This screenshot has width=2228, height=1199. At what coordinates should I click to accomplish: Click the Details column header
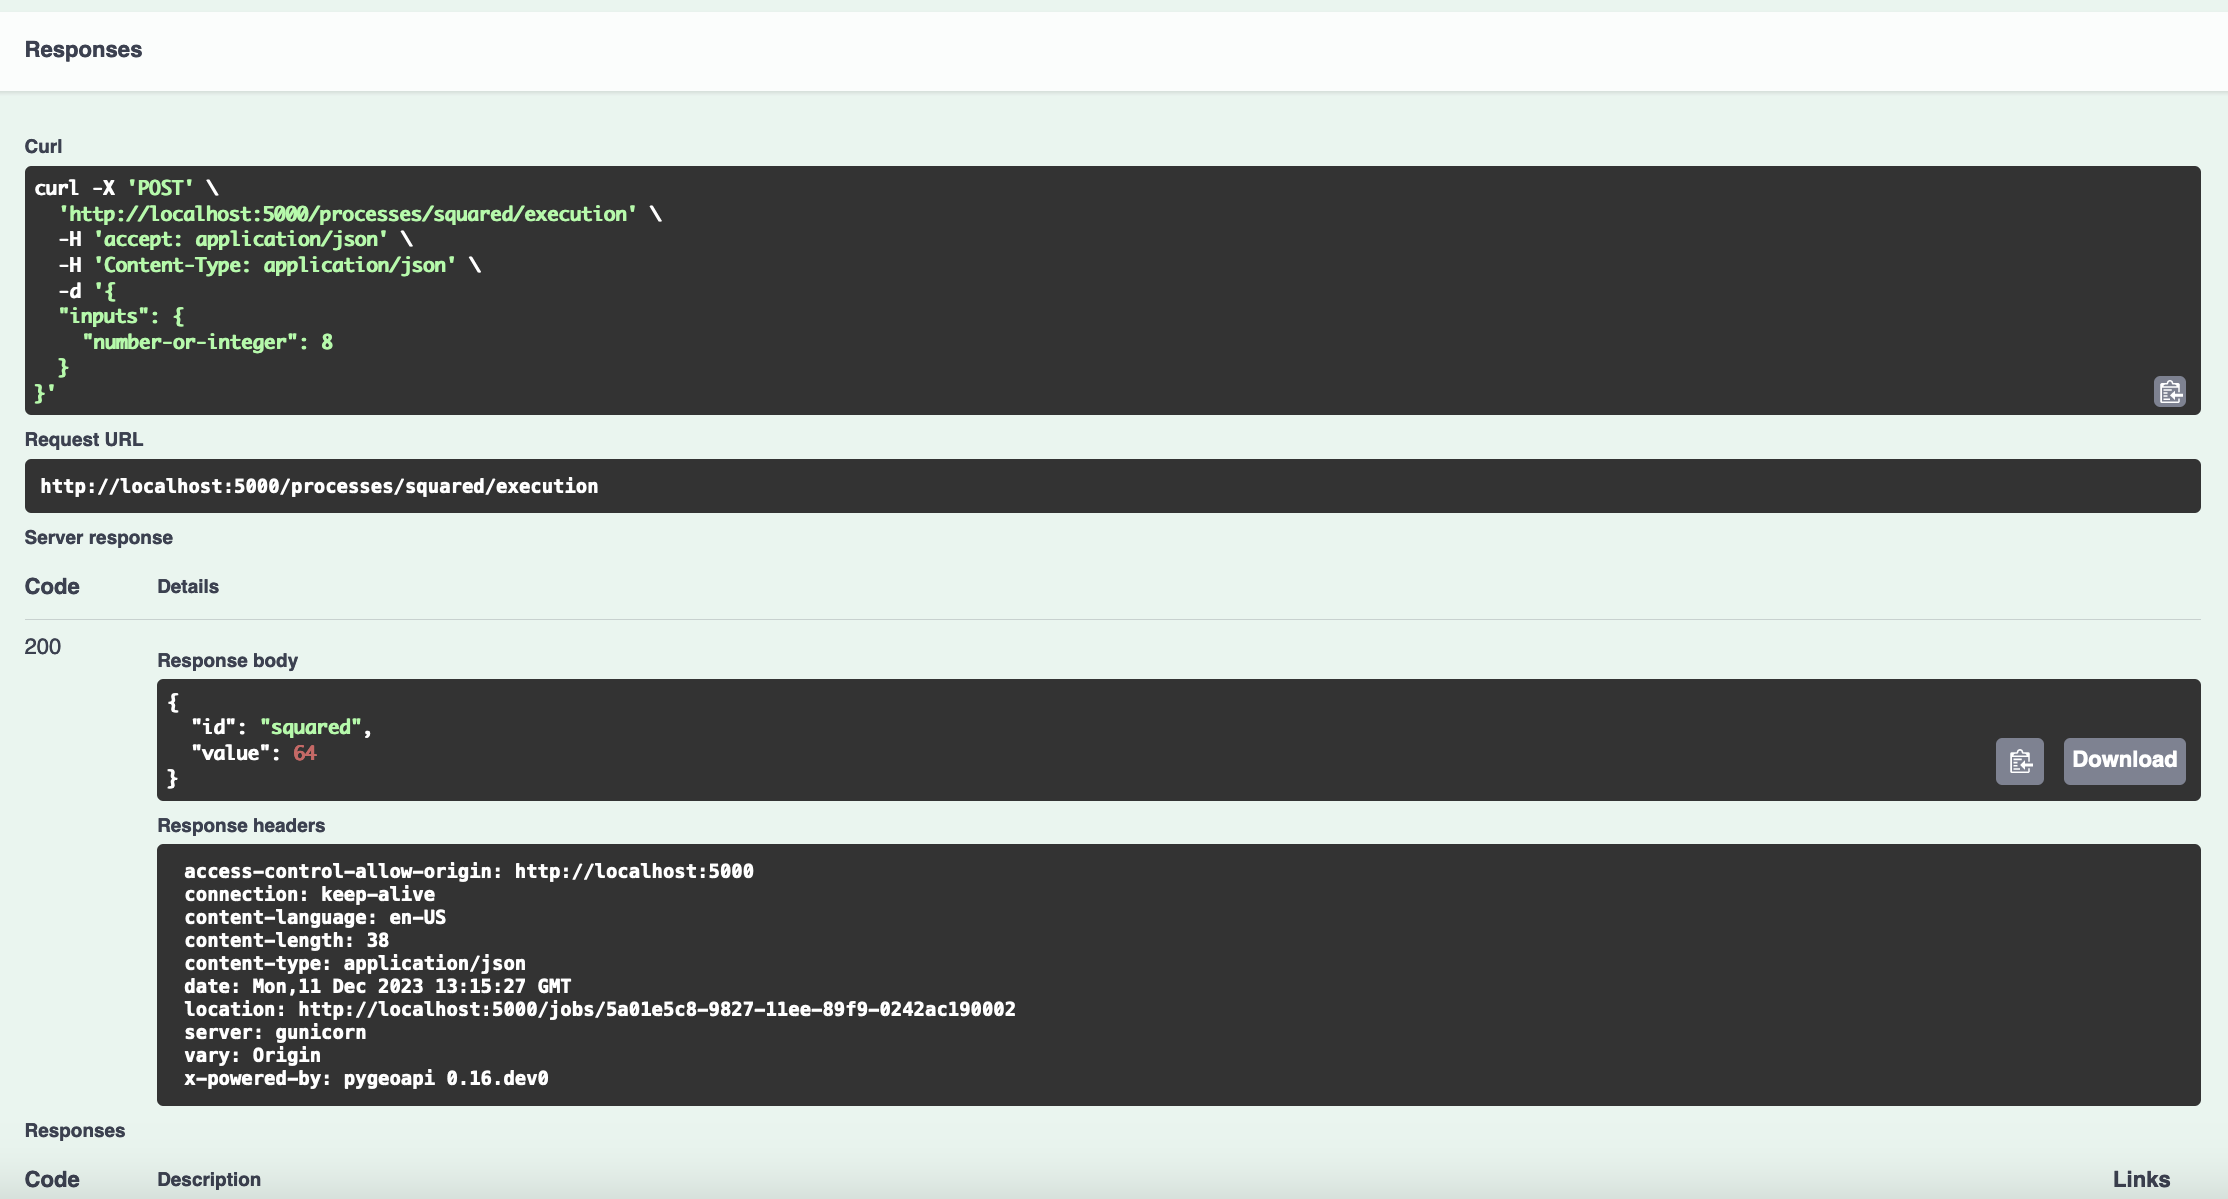(188, 587)
